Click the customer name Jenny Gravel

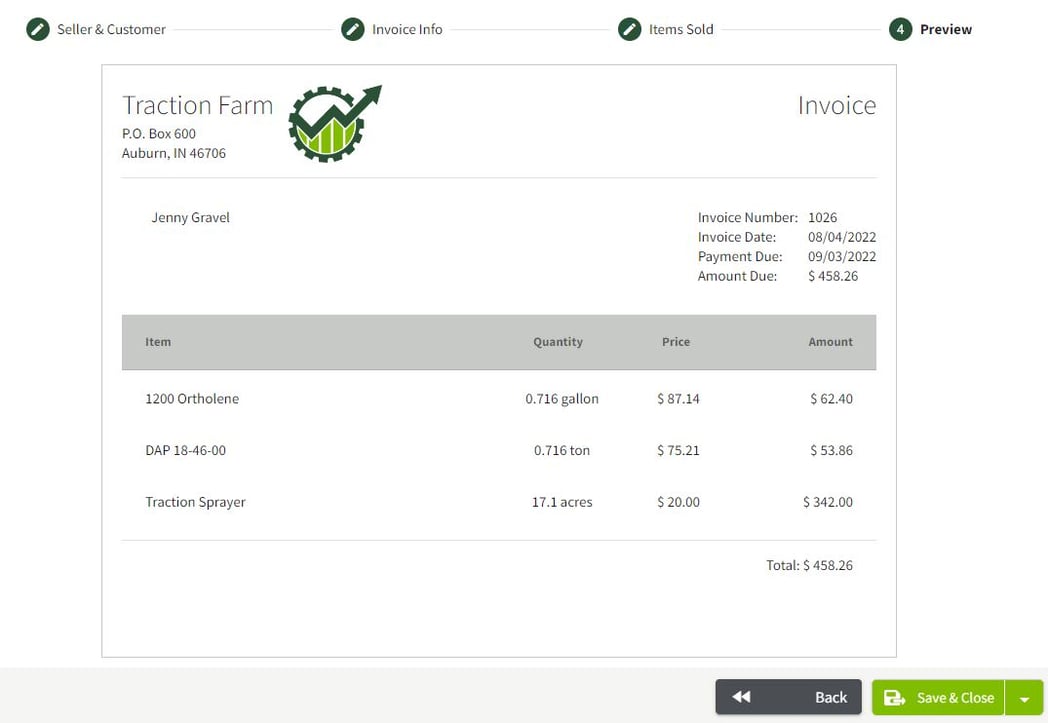point(190,217)
